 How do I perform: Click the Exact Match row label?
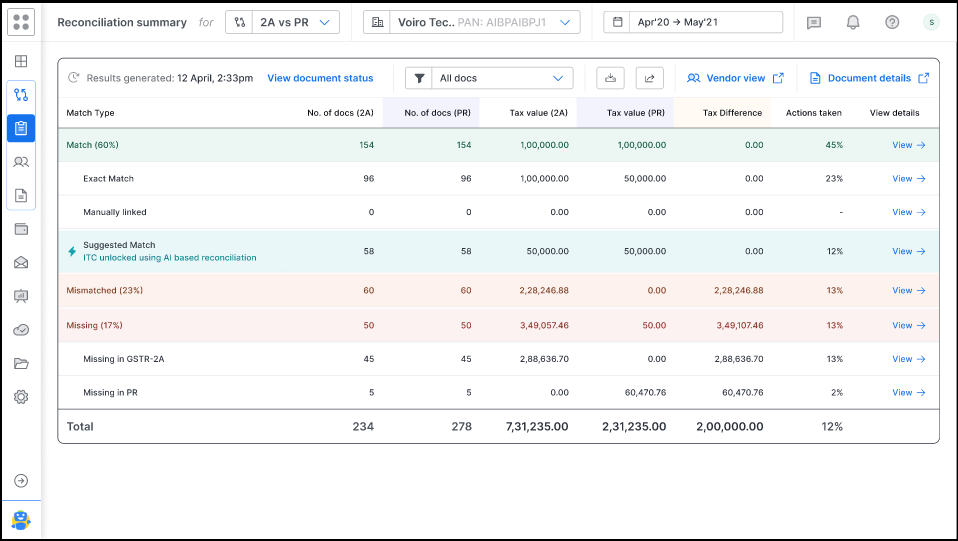click(x=108, y=178)
